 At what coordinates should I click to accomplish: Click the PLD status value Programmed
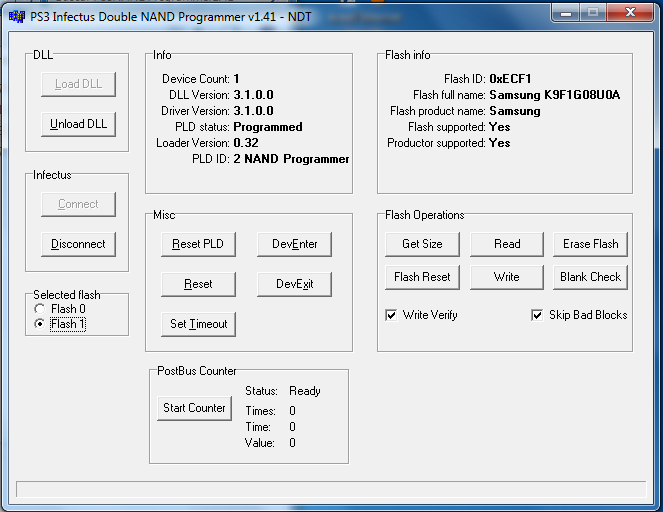coord(268,127)
